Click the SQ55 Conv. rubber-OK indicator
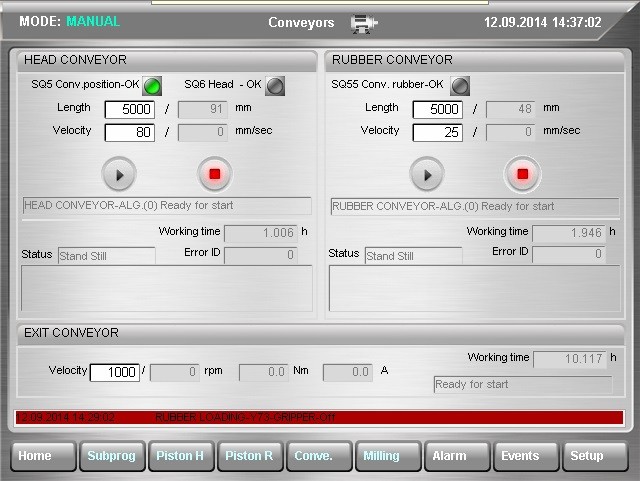This screenshot has height=481, width=640. 460,86
